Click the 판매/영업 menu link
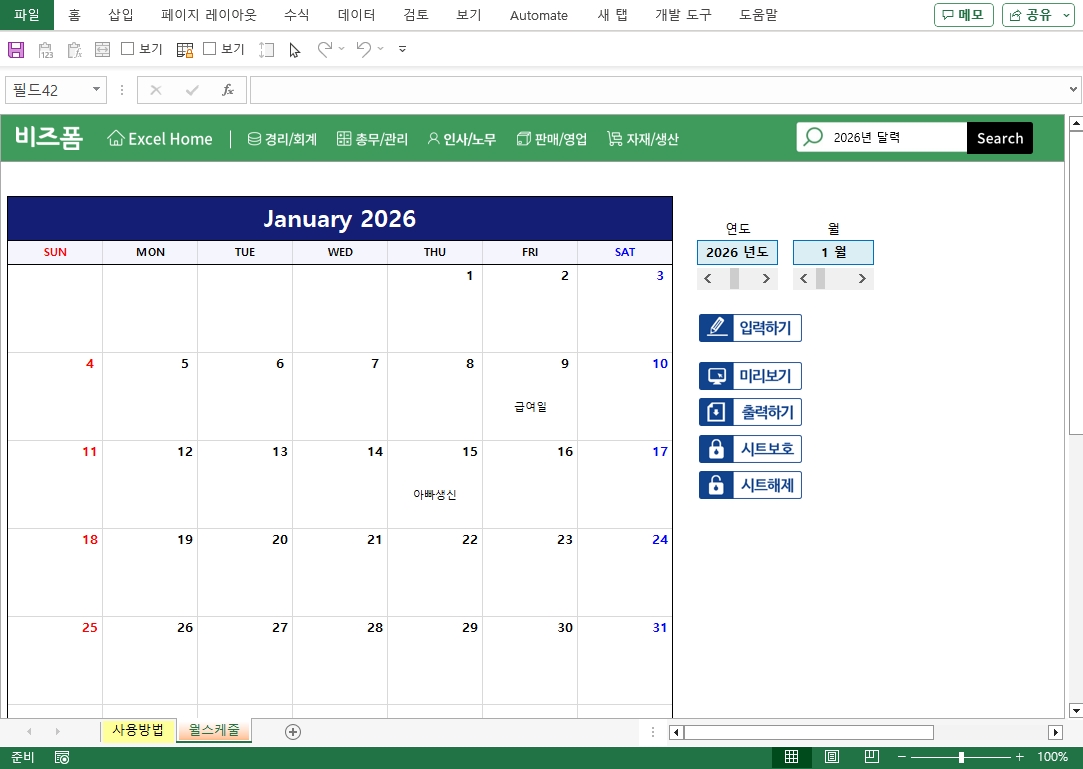The width and height of the screenshot is (1083, 769). (x=552, y=139)
